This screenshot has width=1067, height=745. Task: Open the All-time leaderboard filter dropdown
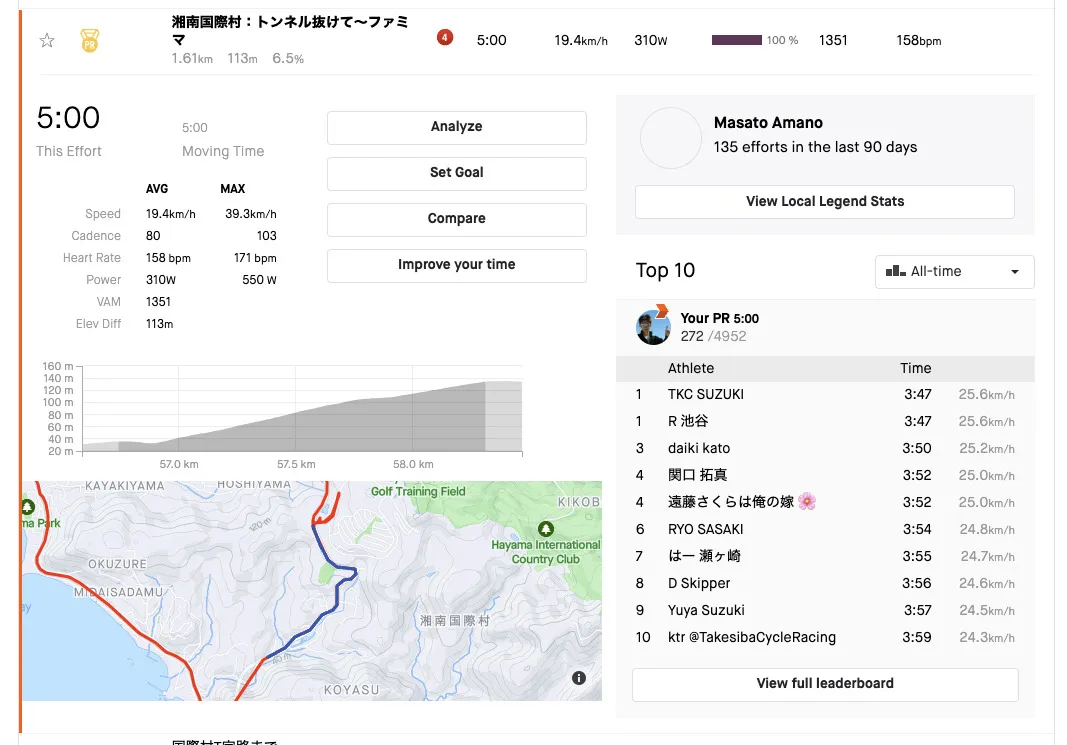(954, 272)
